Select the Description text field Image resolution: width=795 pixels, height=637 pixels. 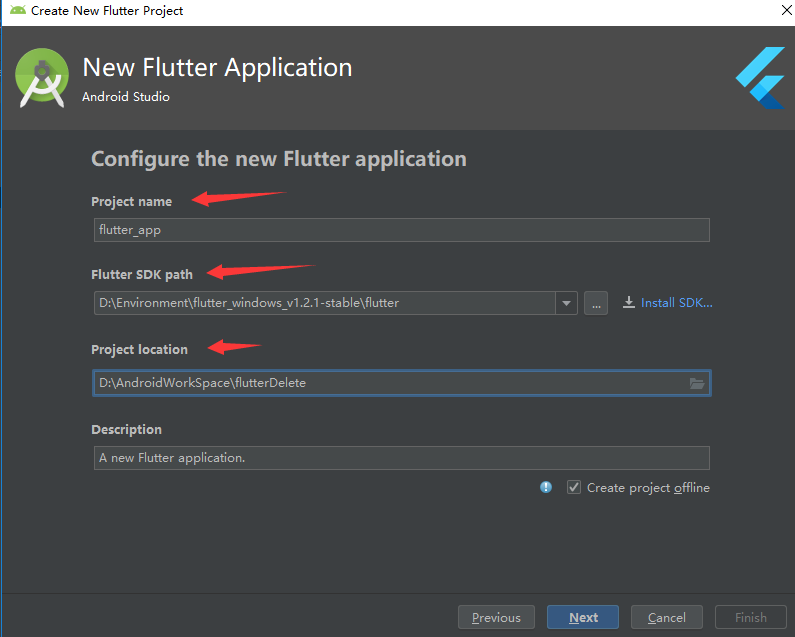(400, 458)
